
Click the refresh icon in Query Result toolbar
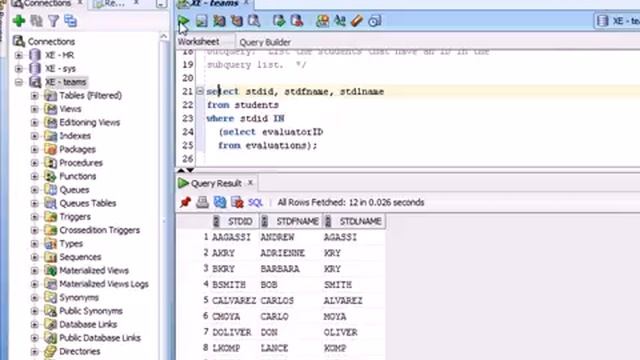220,202
